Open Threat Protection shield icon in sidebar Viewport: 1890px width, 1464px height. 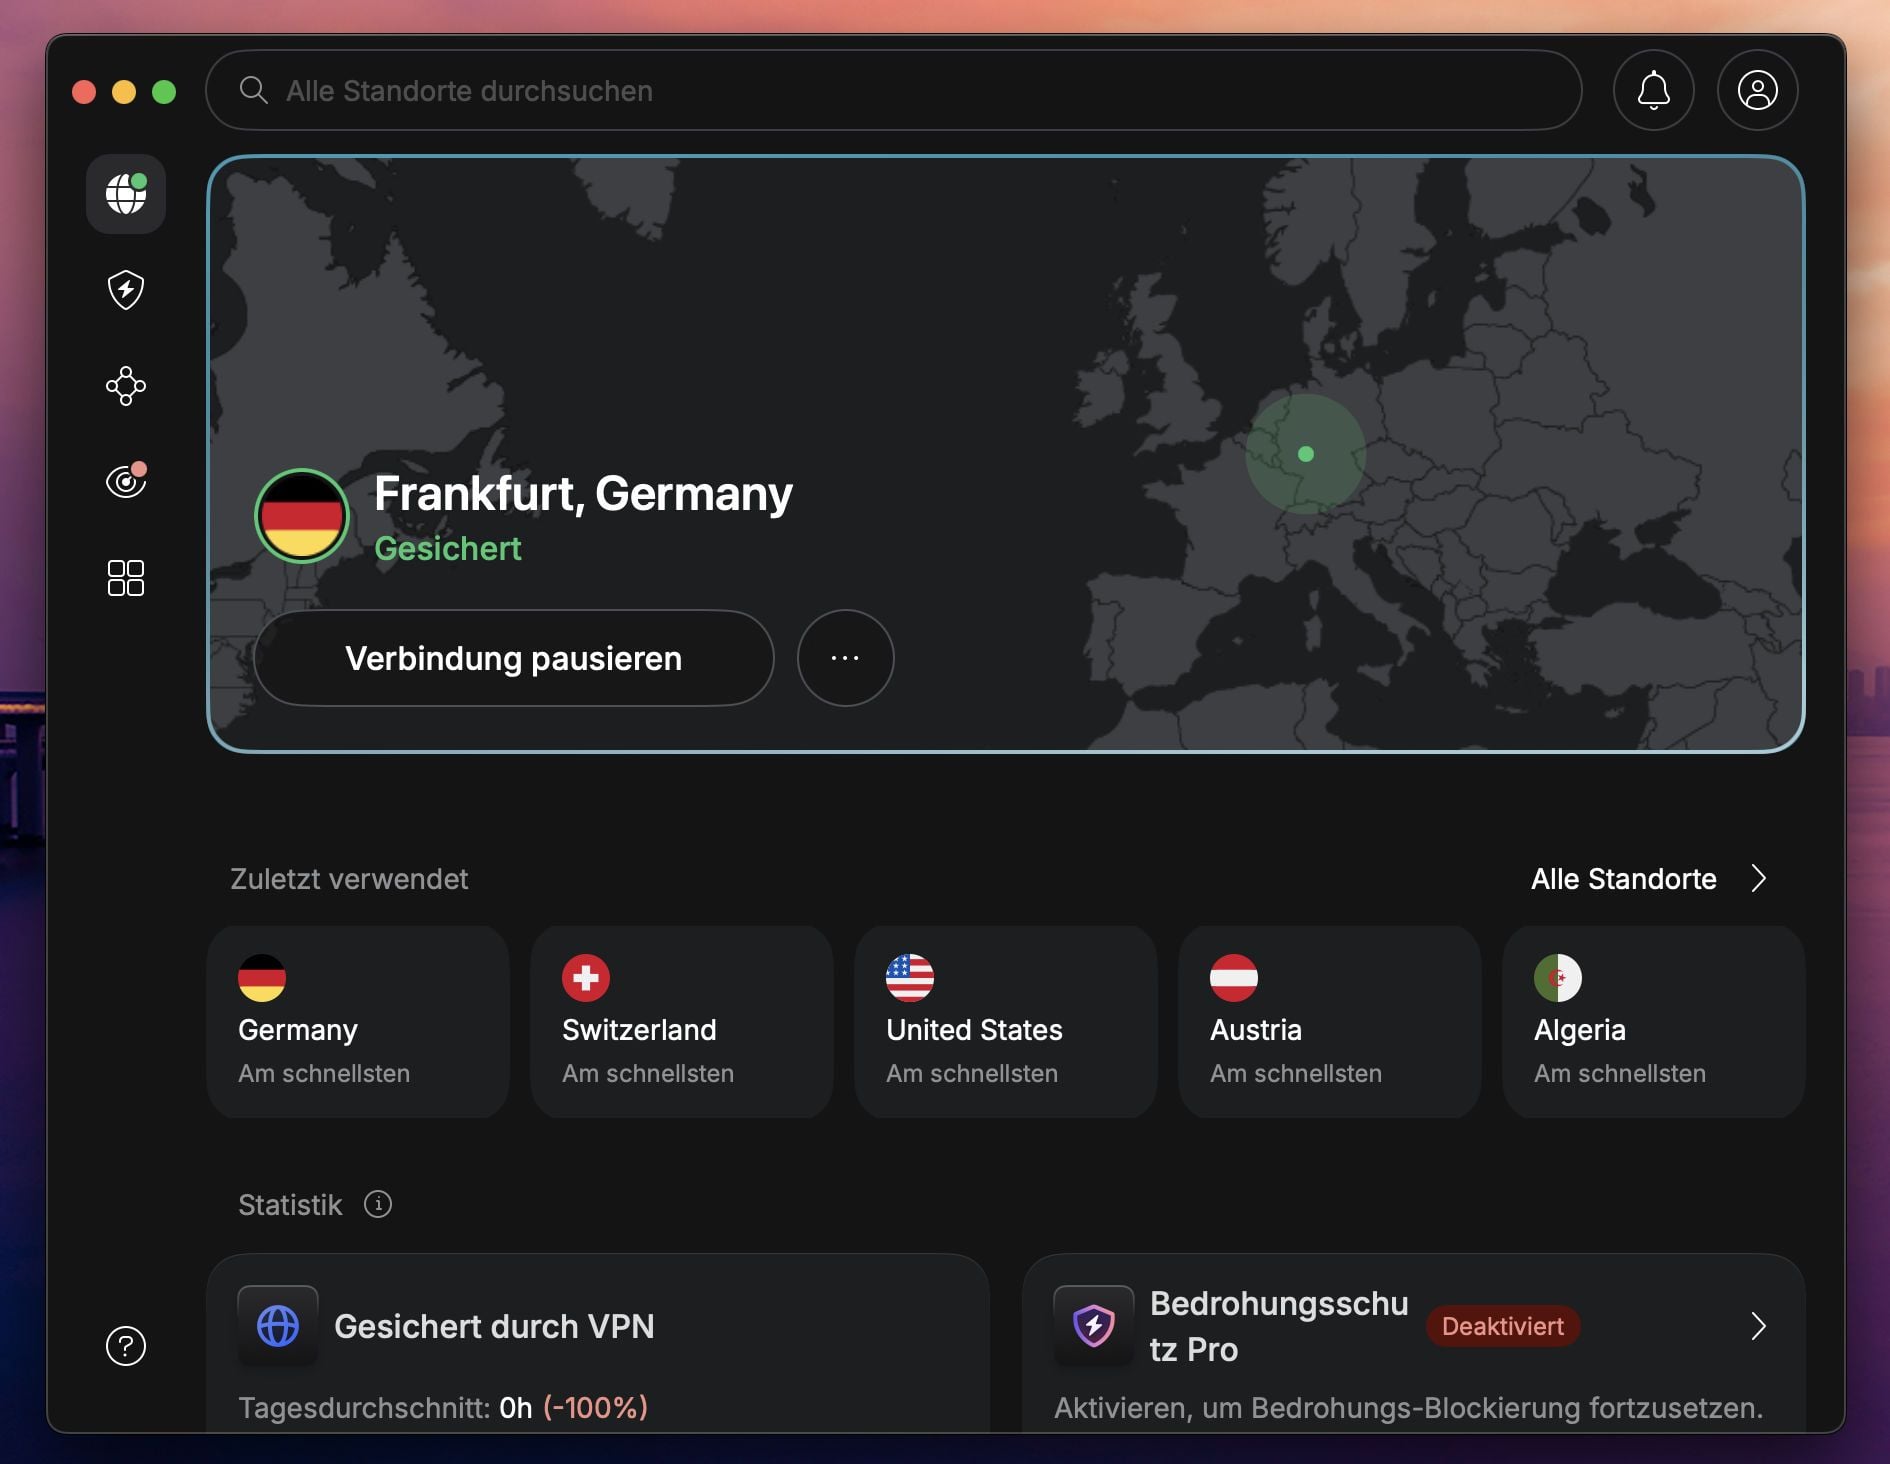point(125,290)
